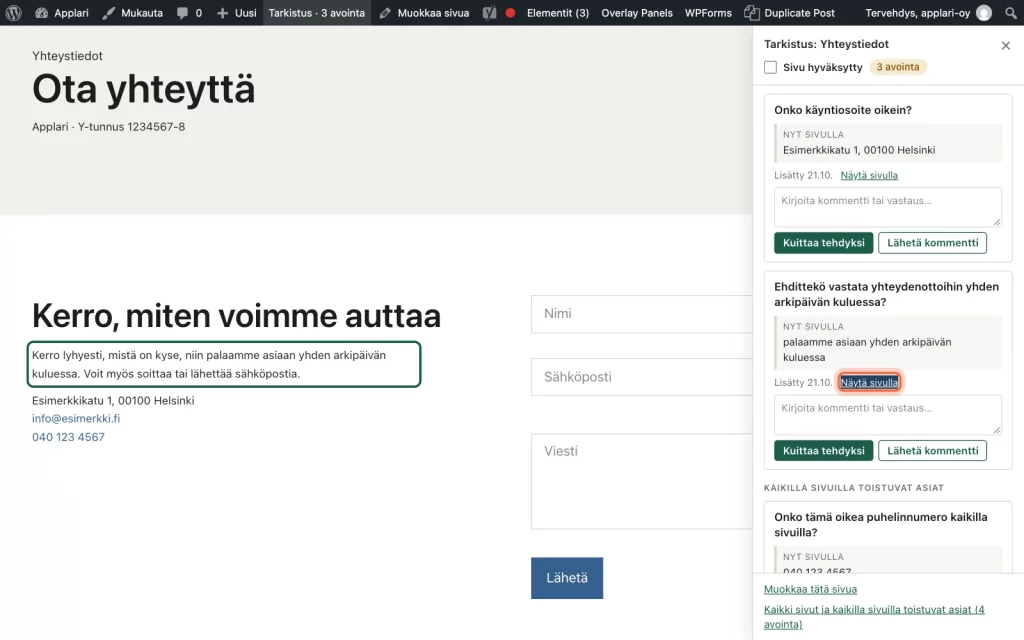The image size is (1024, 640).
Task: Click the Kerro, miten voimme auttaa heading
Action: [x=236, y=316]
